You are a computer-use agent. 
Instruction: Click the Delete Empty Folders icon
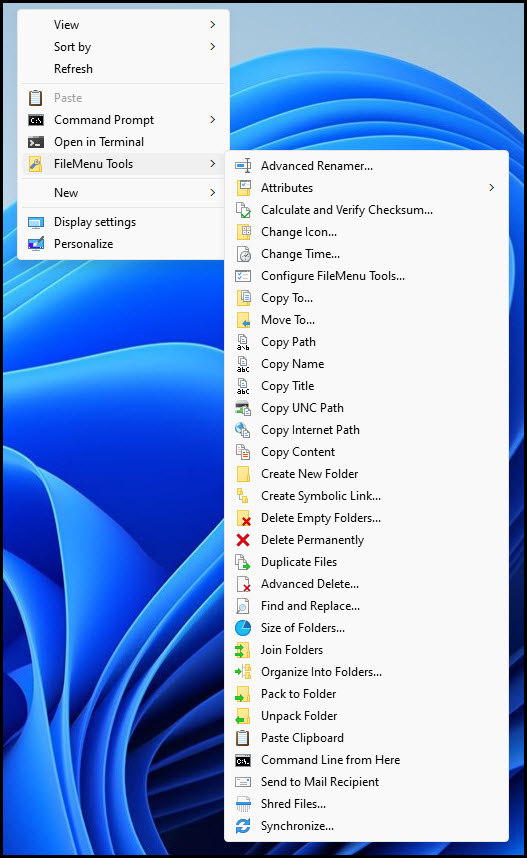(243, 518)
